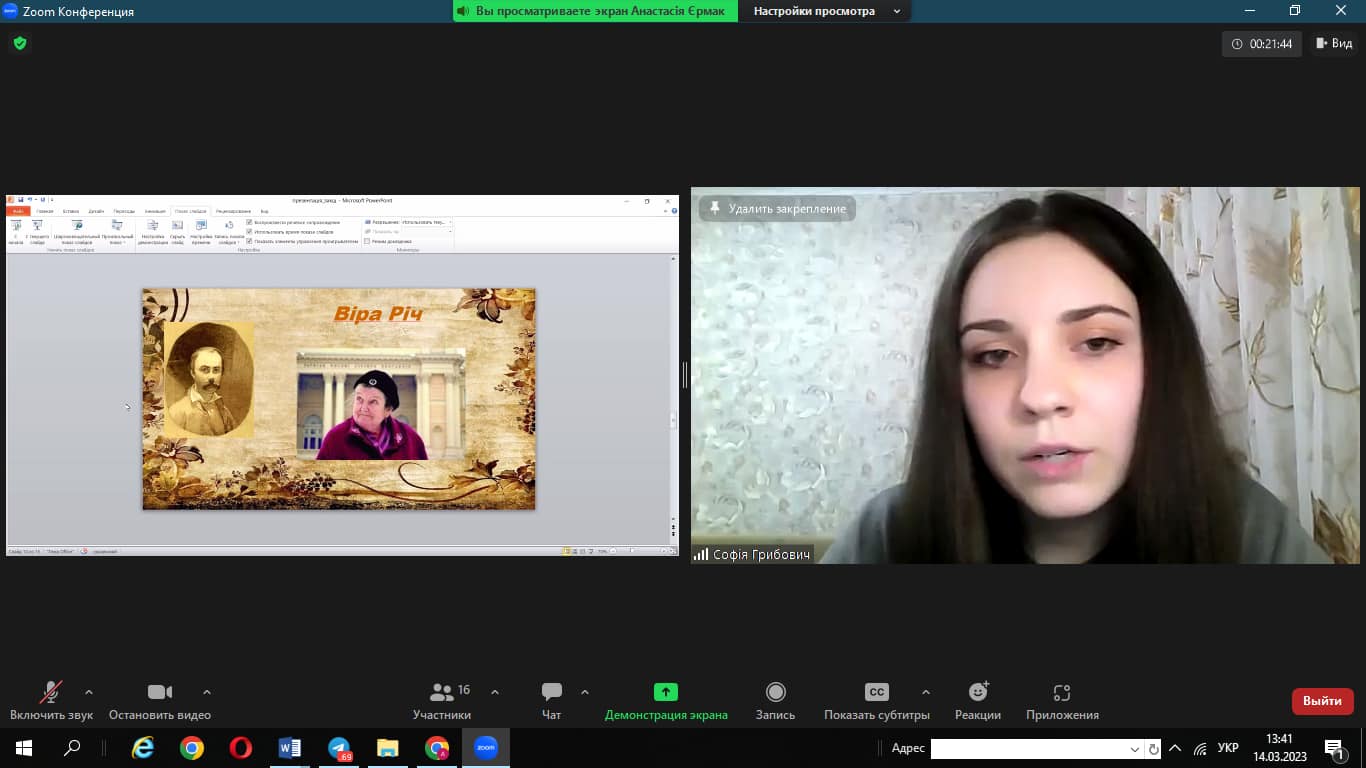1366x768 pixels.
Task: Show captions with Показать субтитры
Action: click(876, 700)
